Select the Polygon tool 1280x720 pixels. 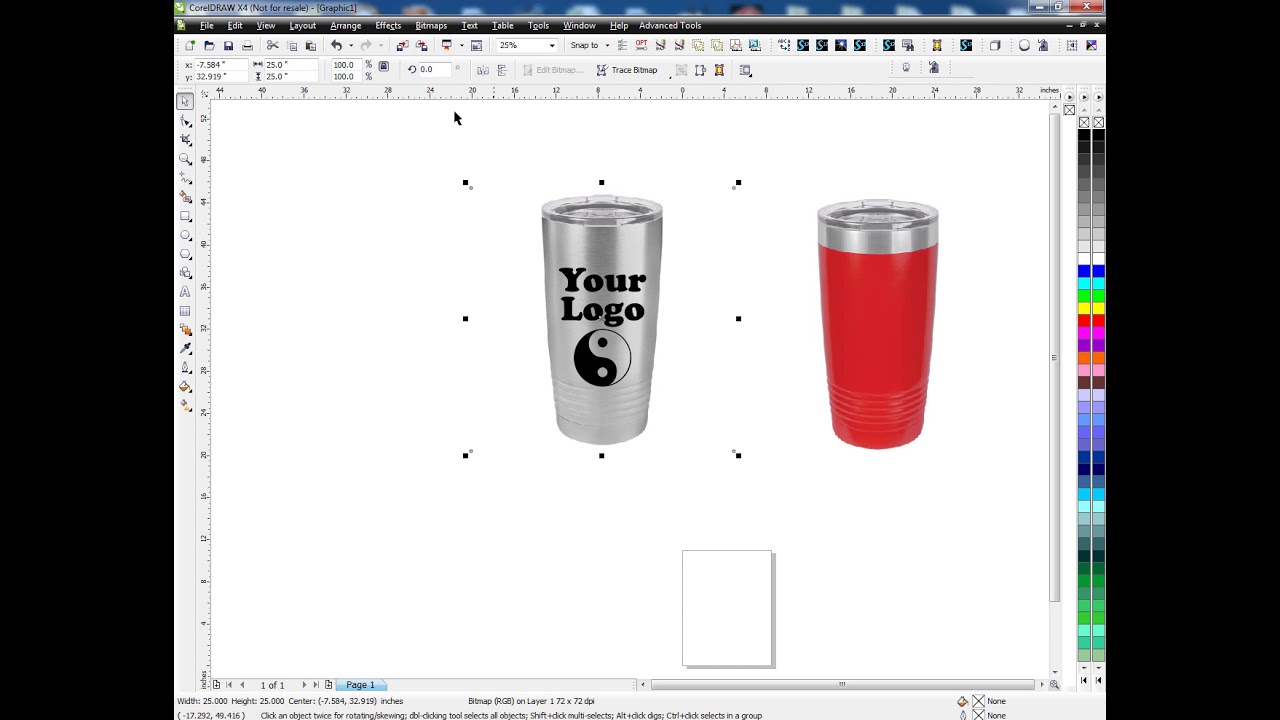click(185, 254)
